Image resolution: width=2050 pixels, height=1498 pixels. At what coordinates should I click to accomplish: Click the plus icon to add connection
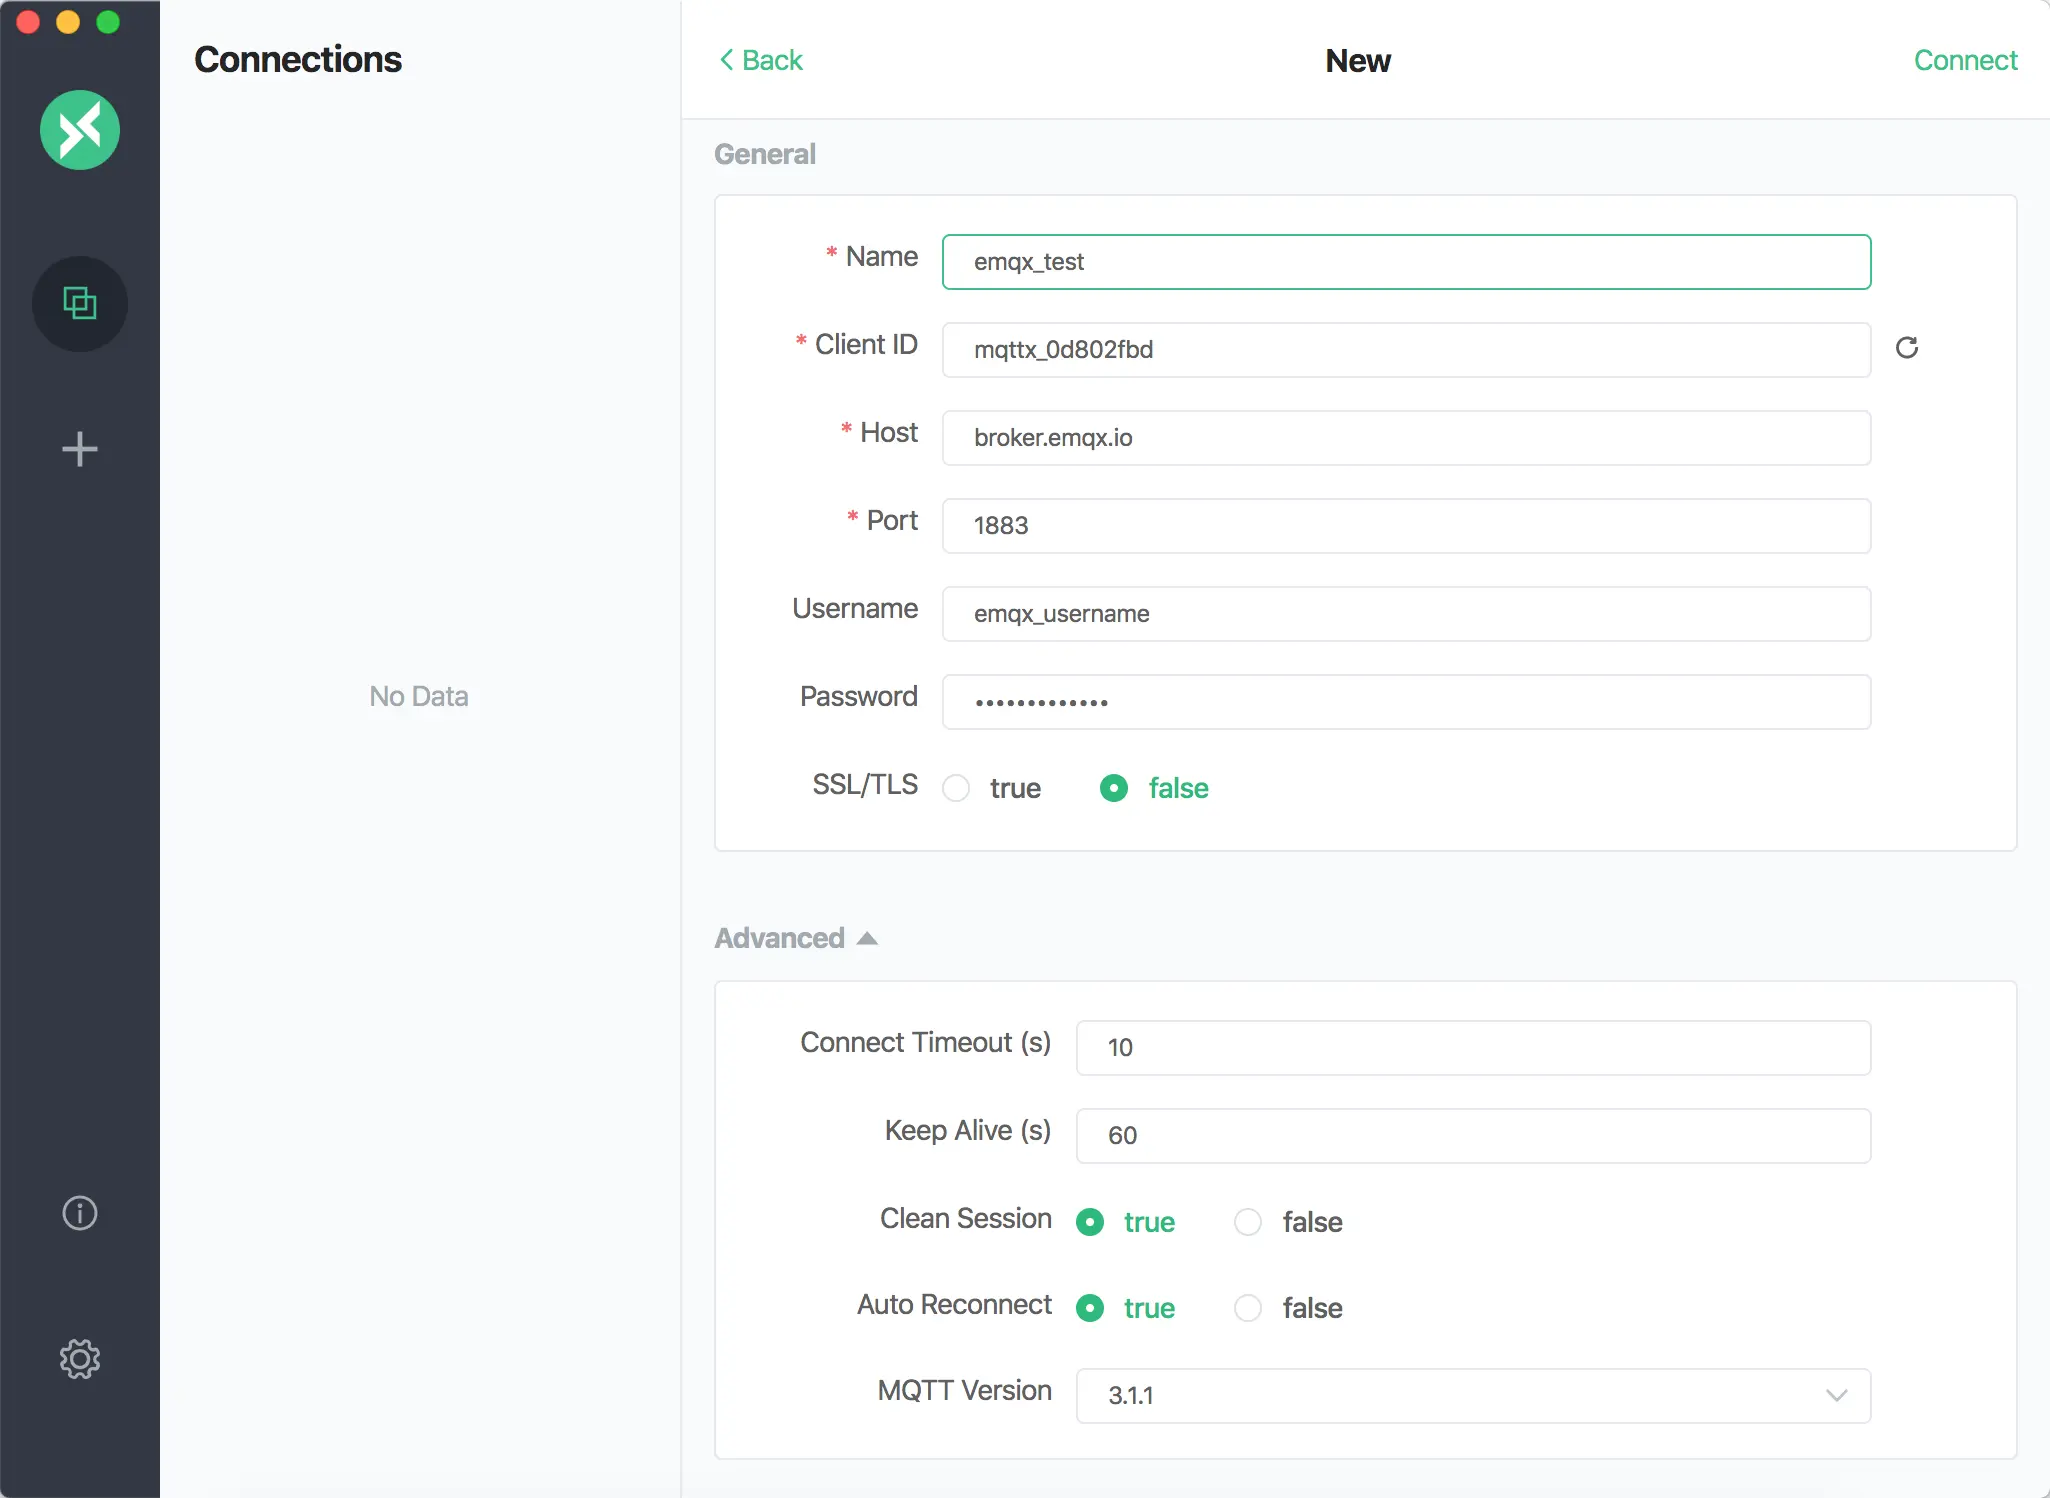[x=80, y=449]
